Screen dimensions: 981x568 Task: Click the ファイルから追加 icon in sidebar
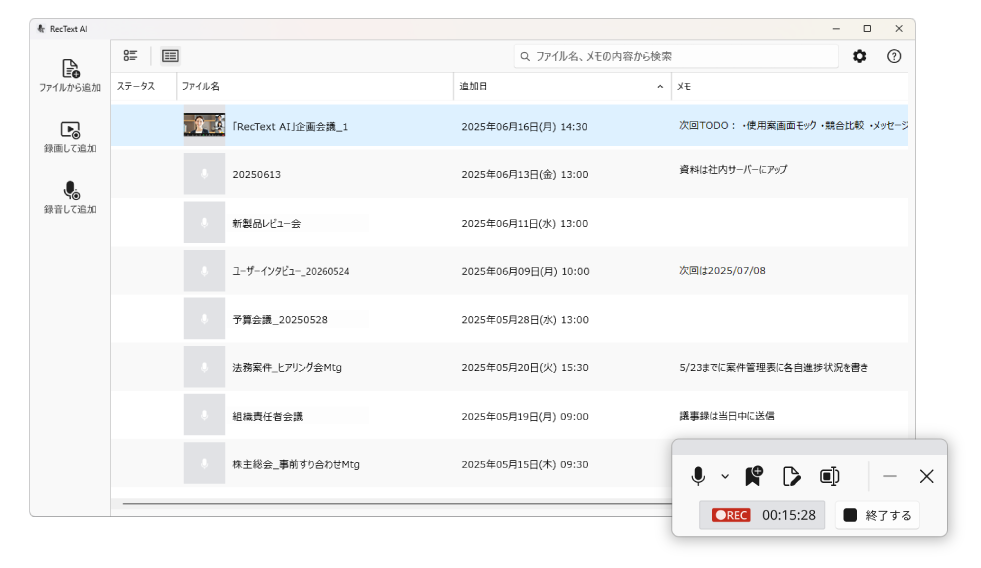click(70, 69)
